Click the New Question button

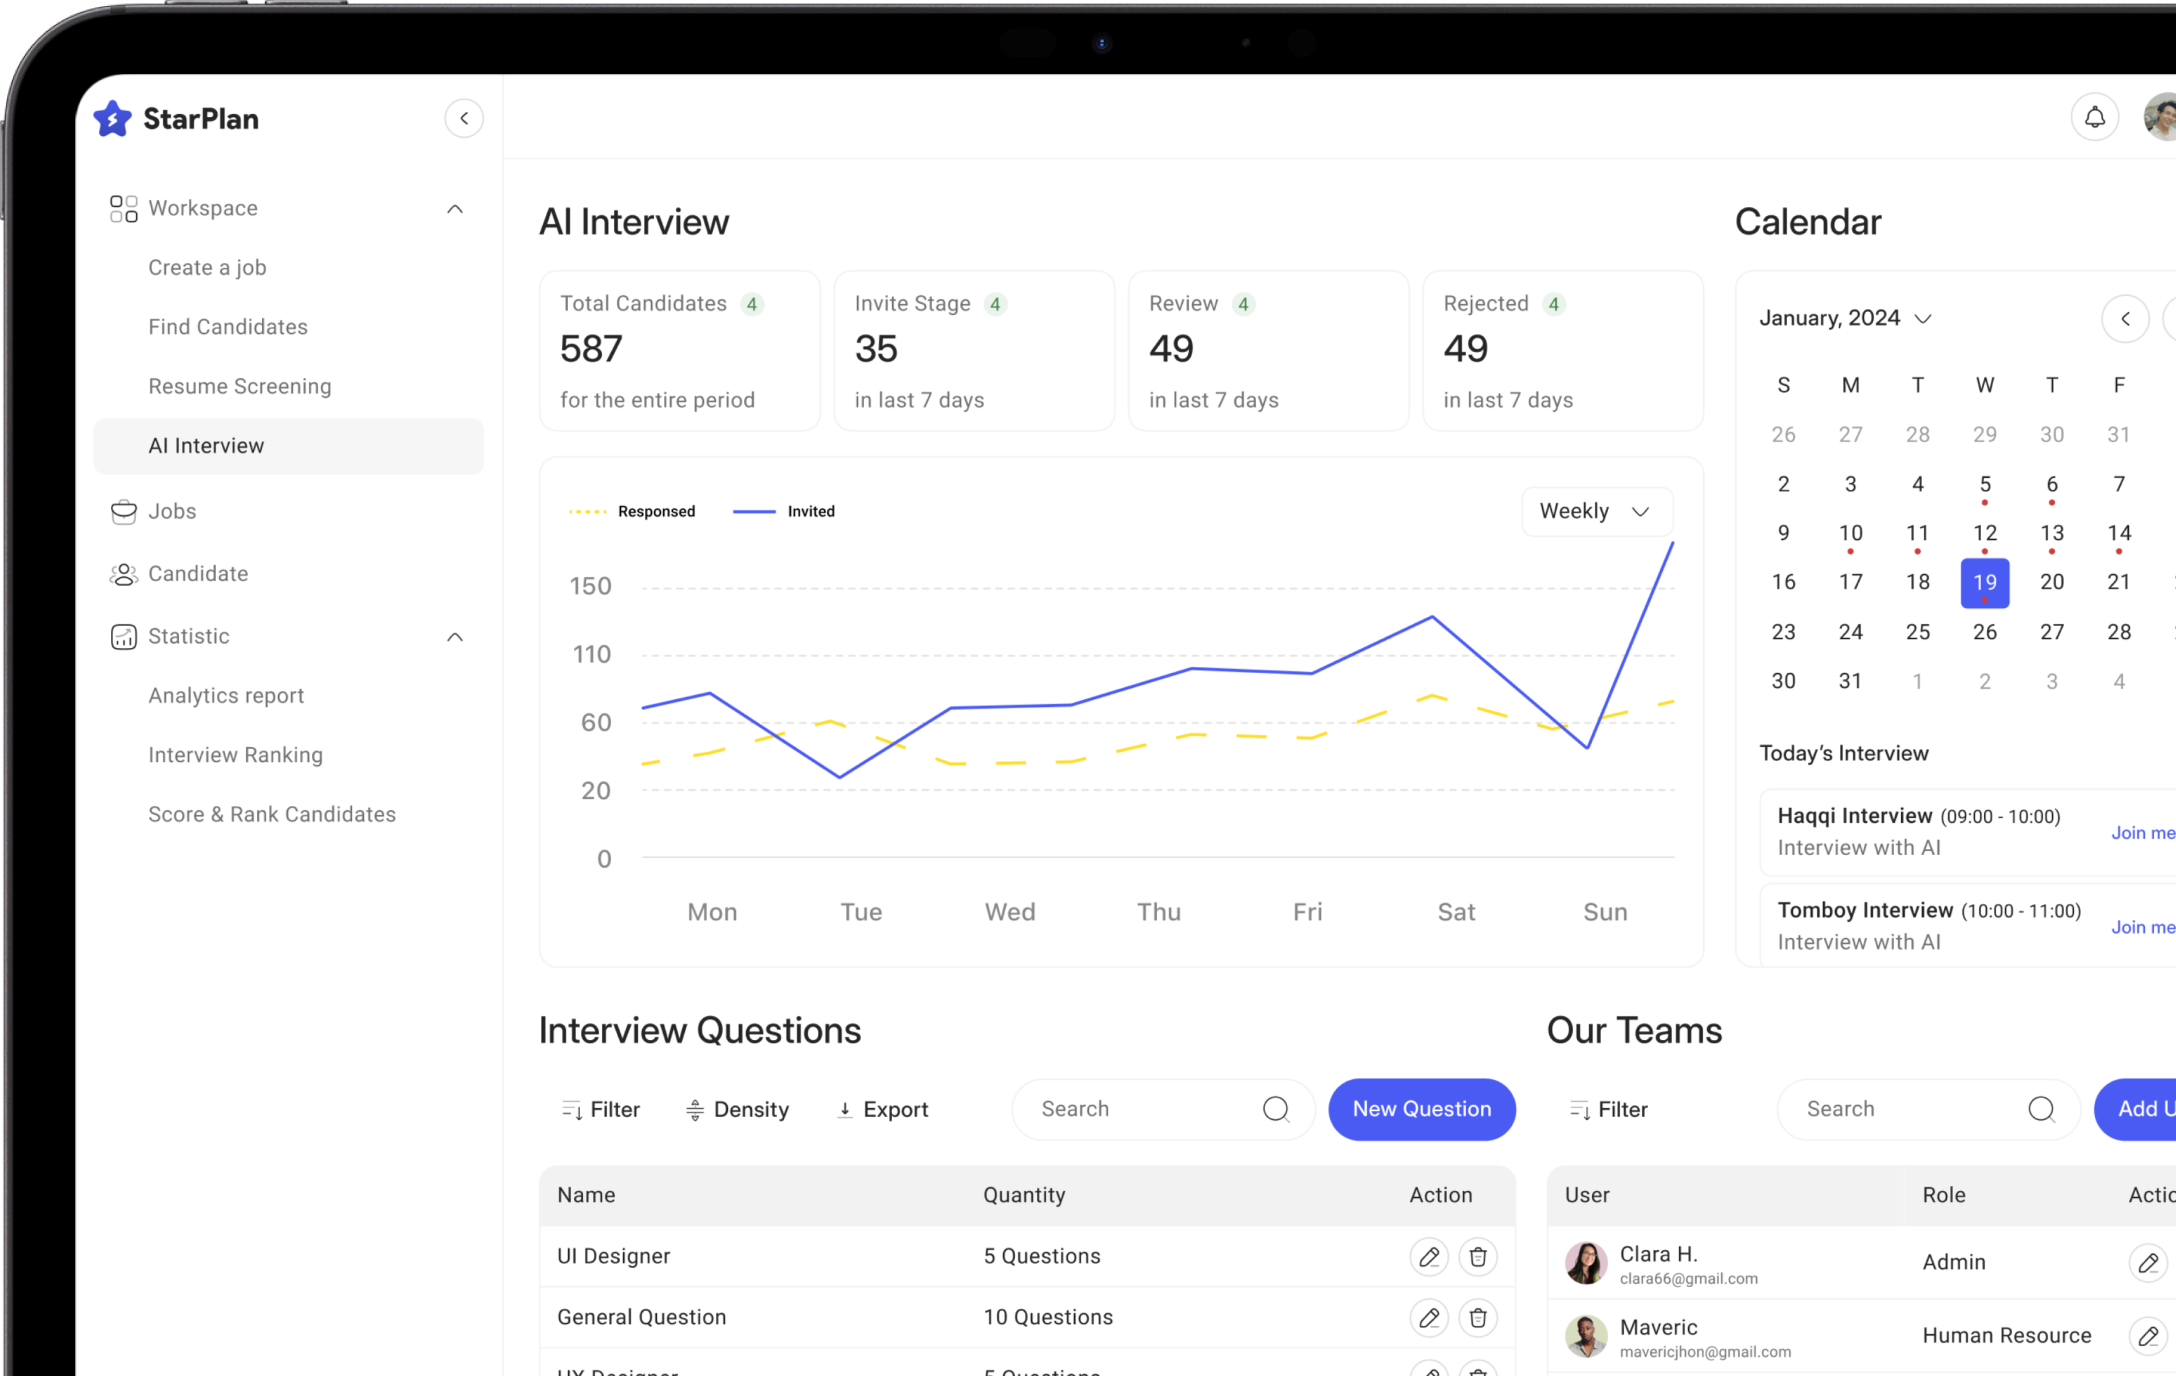[1421, 1109]
